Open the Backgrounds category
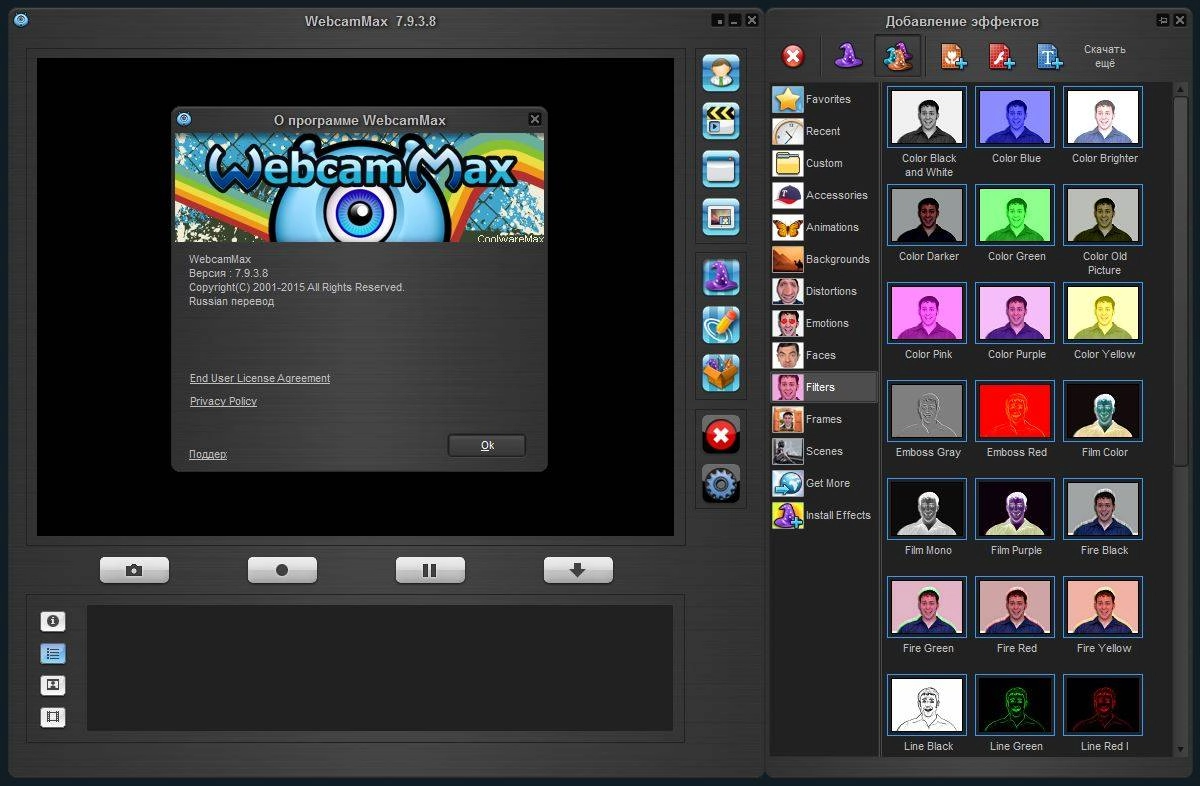This screenshot has width=1200, height=786. pos(824,259)
